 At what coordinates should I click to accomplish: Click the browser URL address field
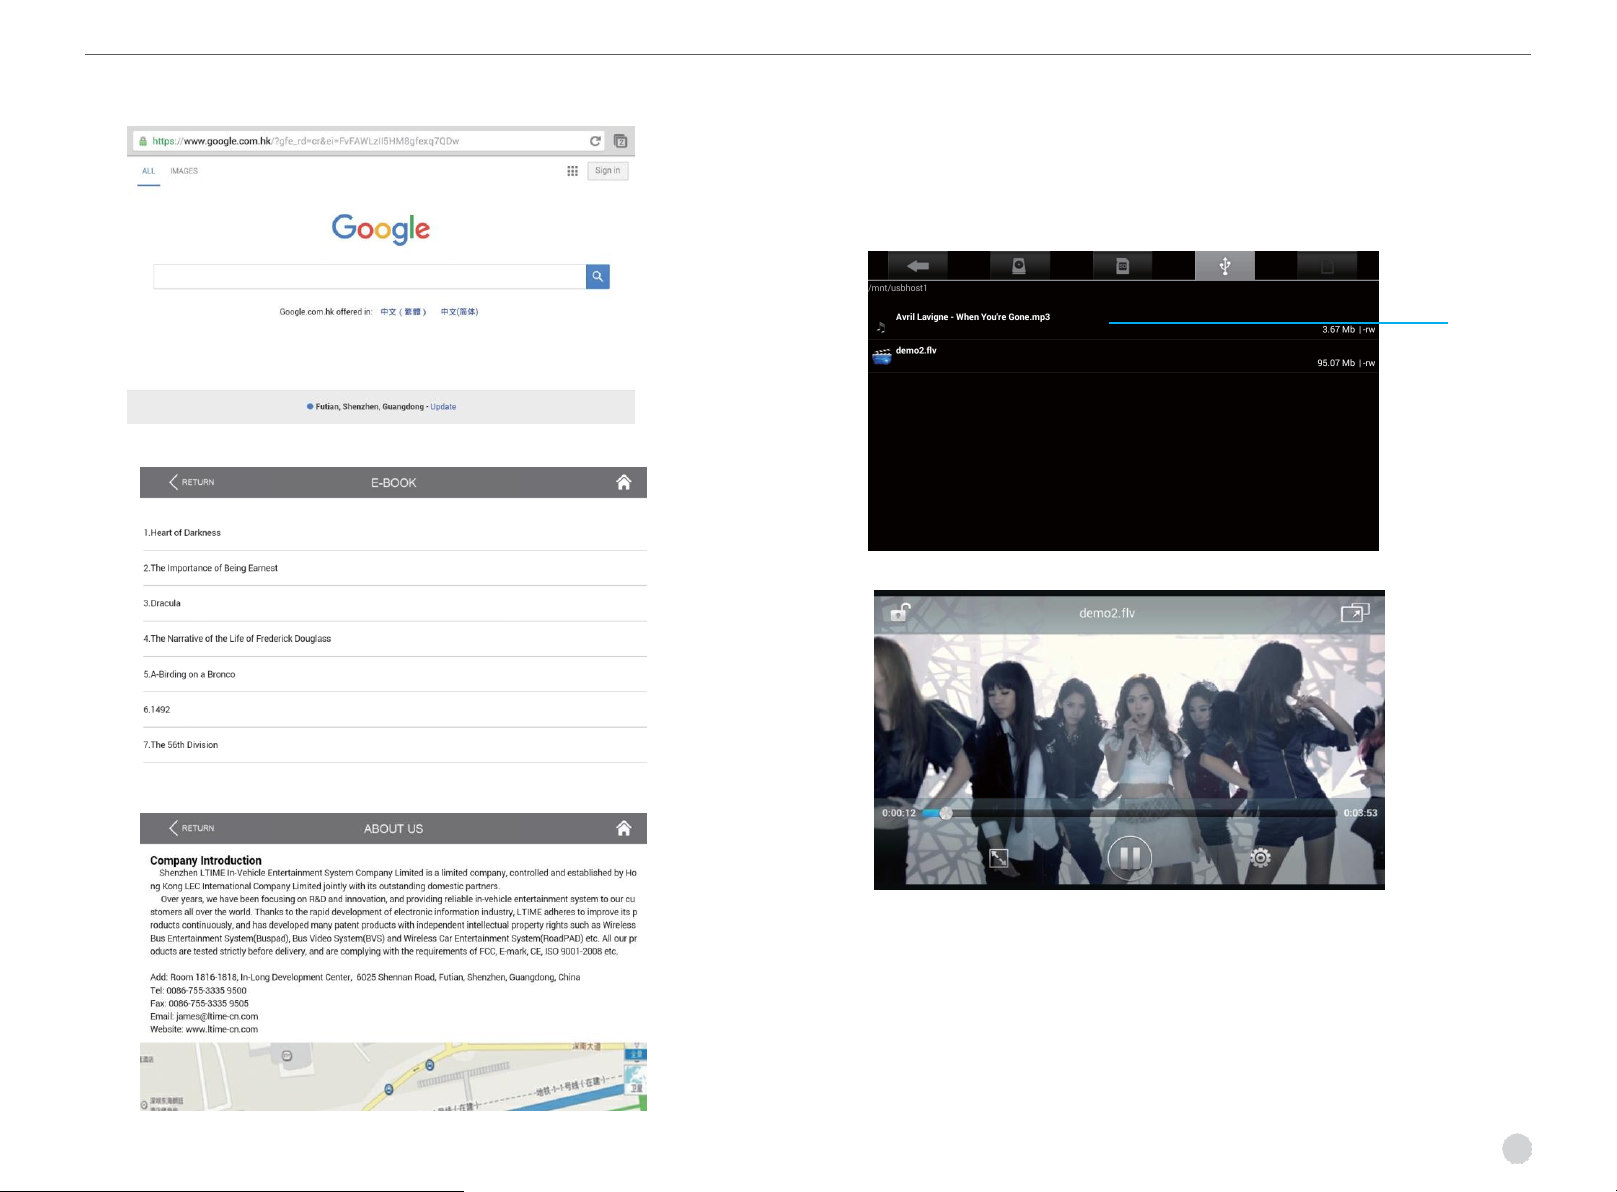368,141
